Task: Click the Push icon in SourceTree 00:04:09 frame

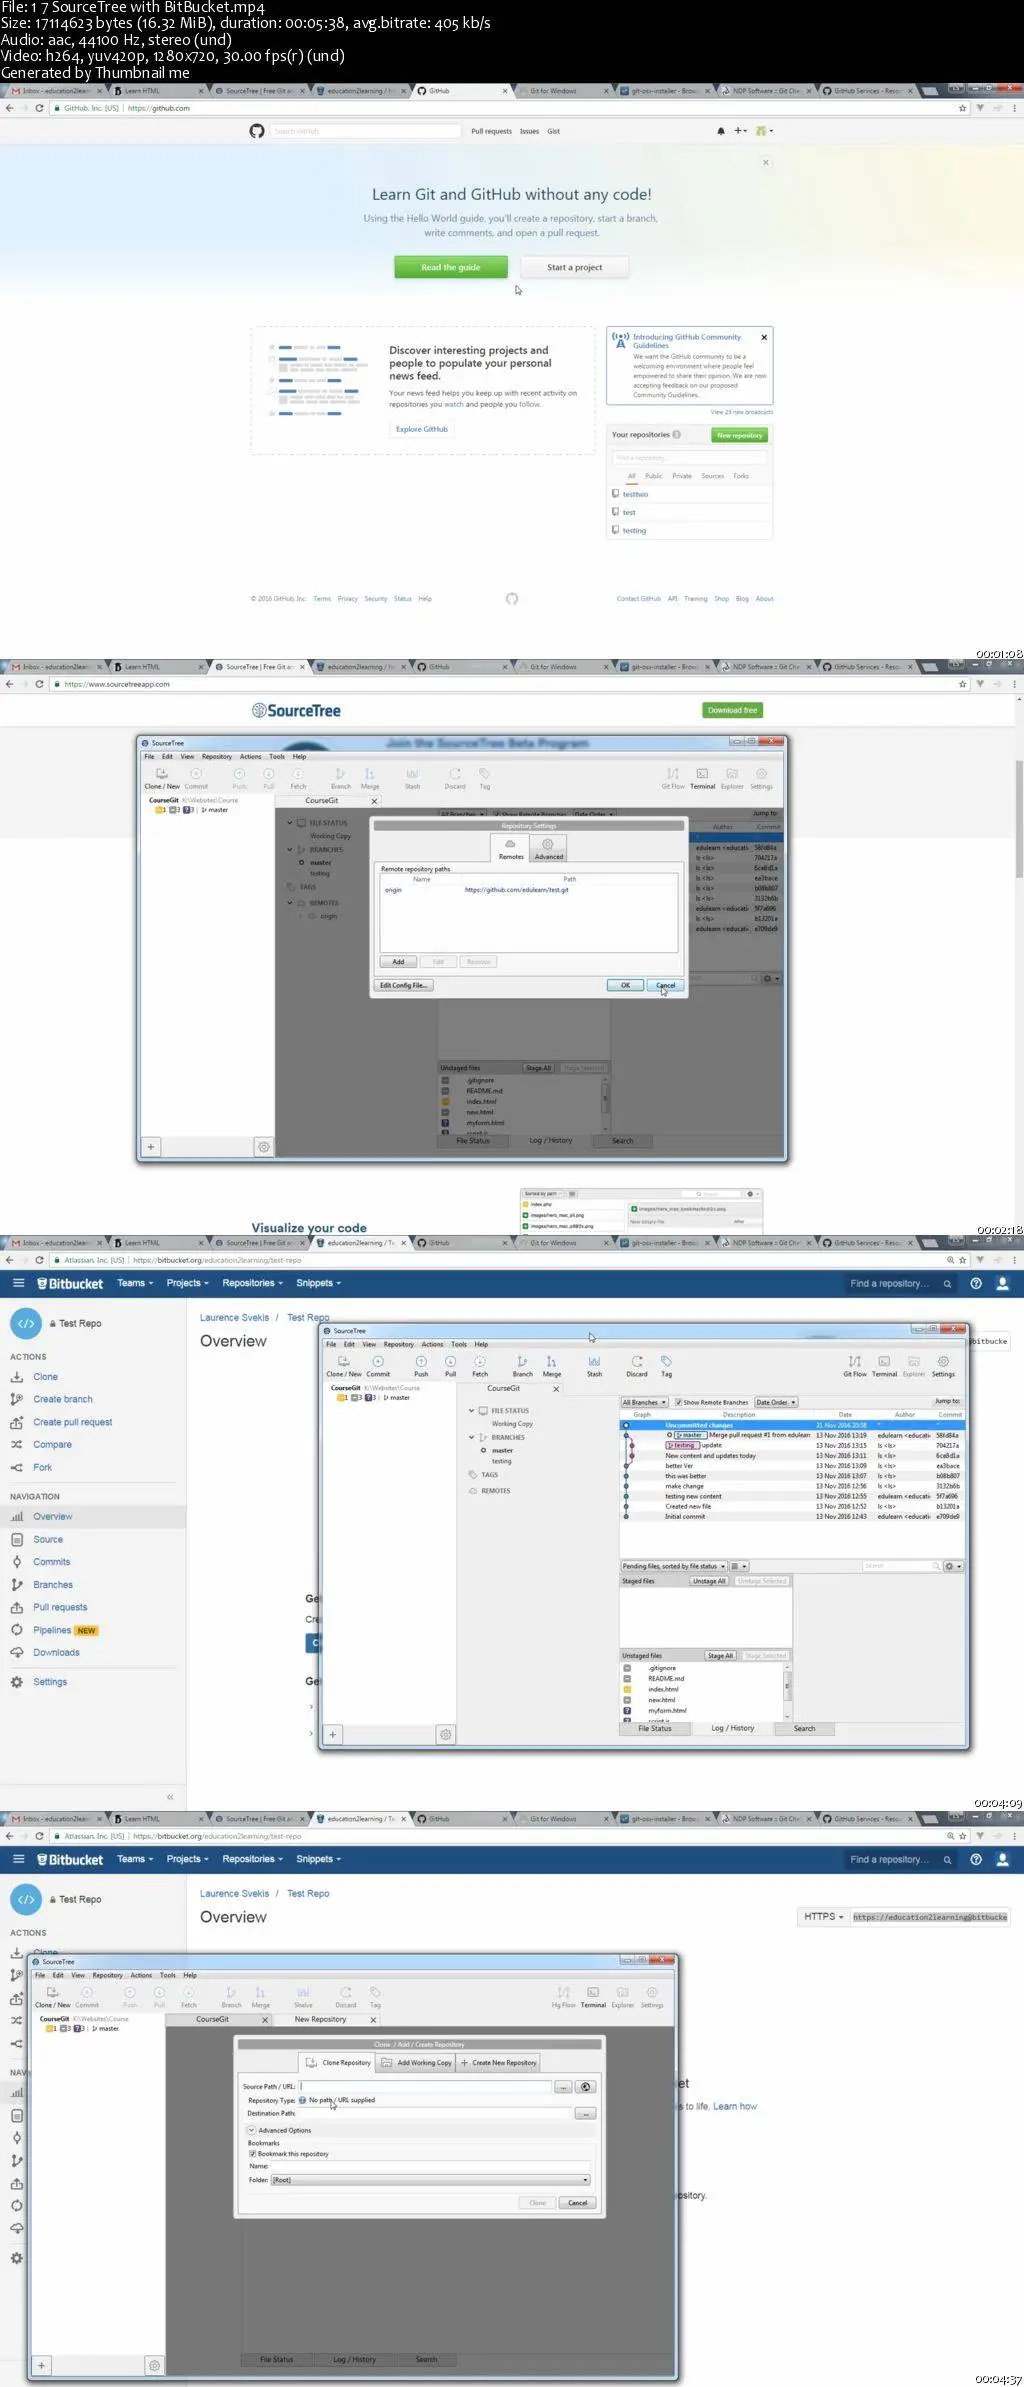Action: (421, 1362)
